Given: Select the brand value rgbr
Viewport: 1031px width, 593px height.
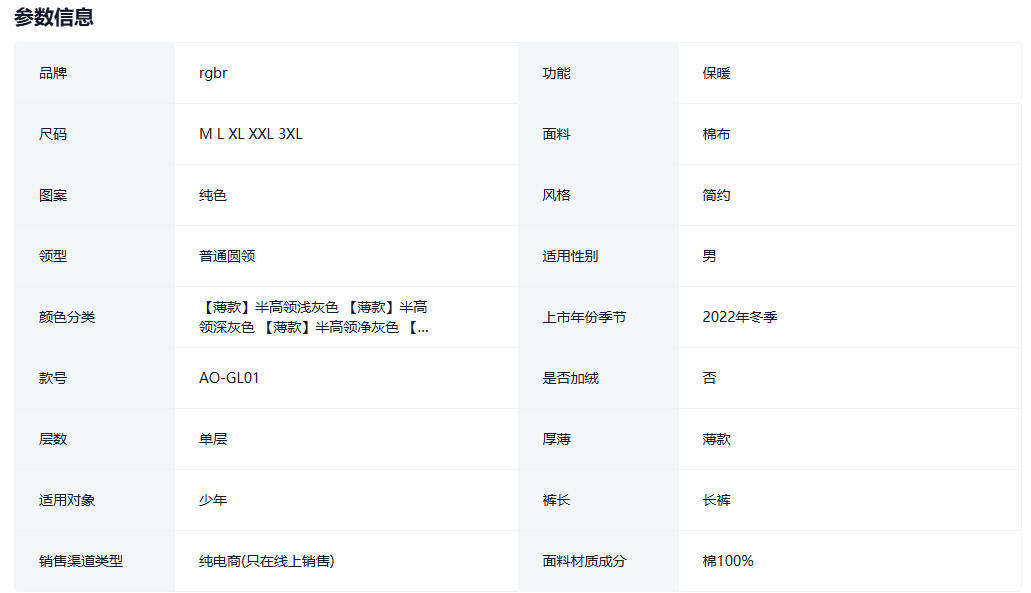Looking at the screenshot, I should pos(214,73).
